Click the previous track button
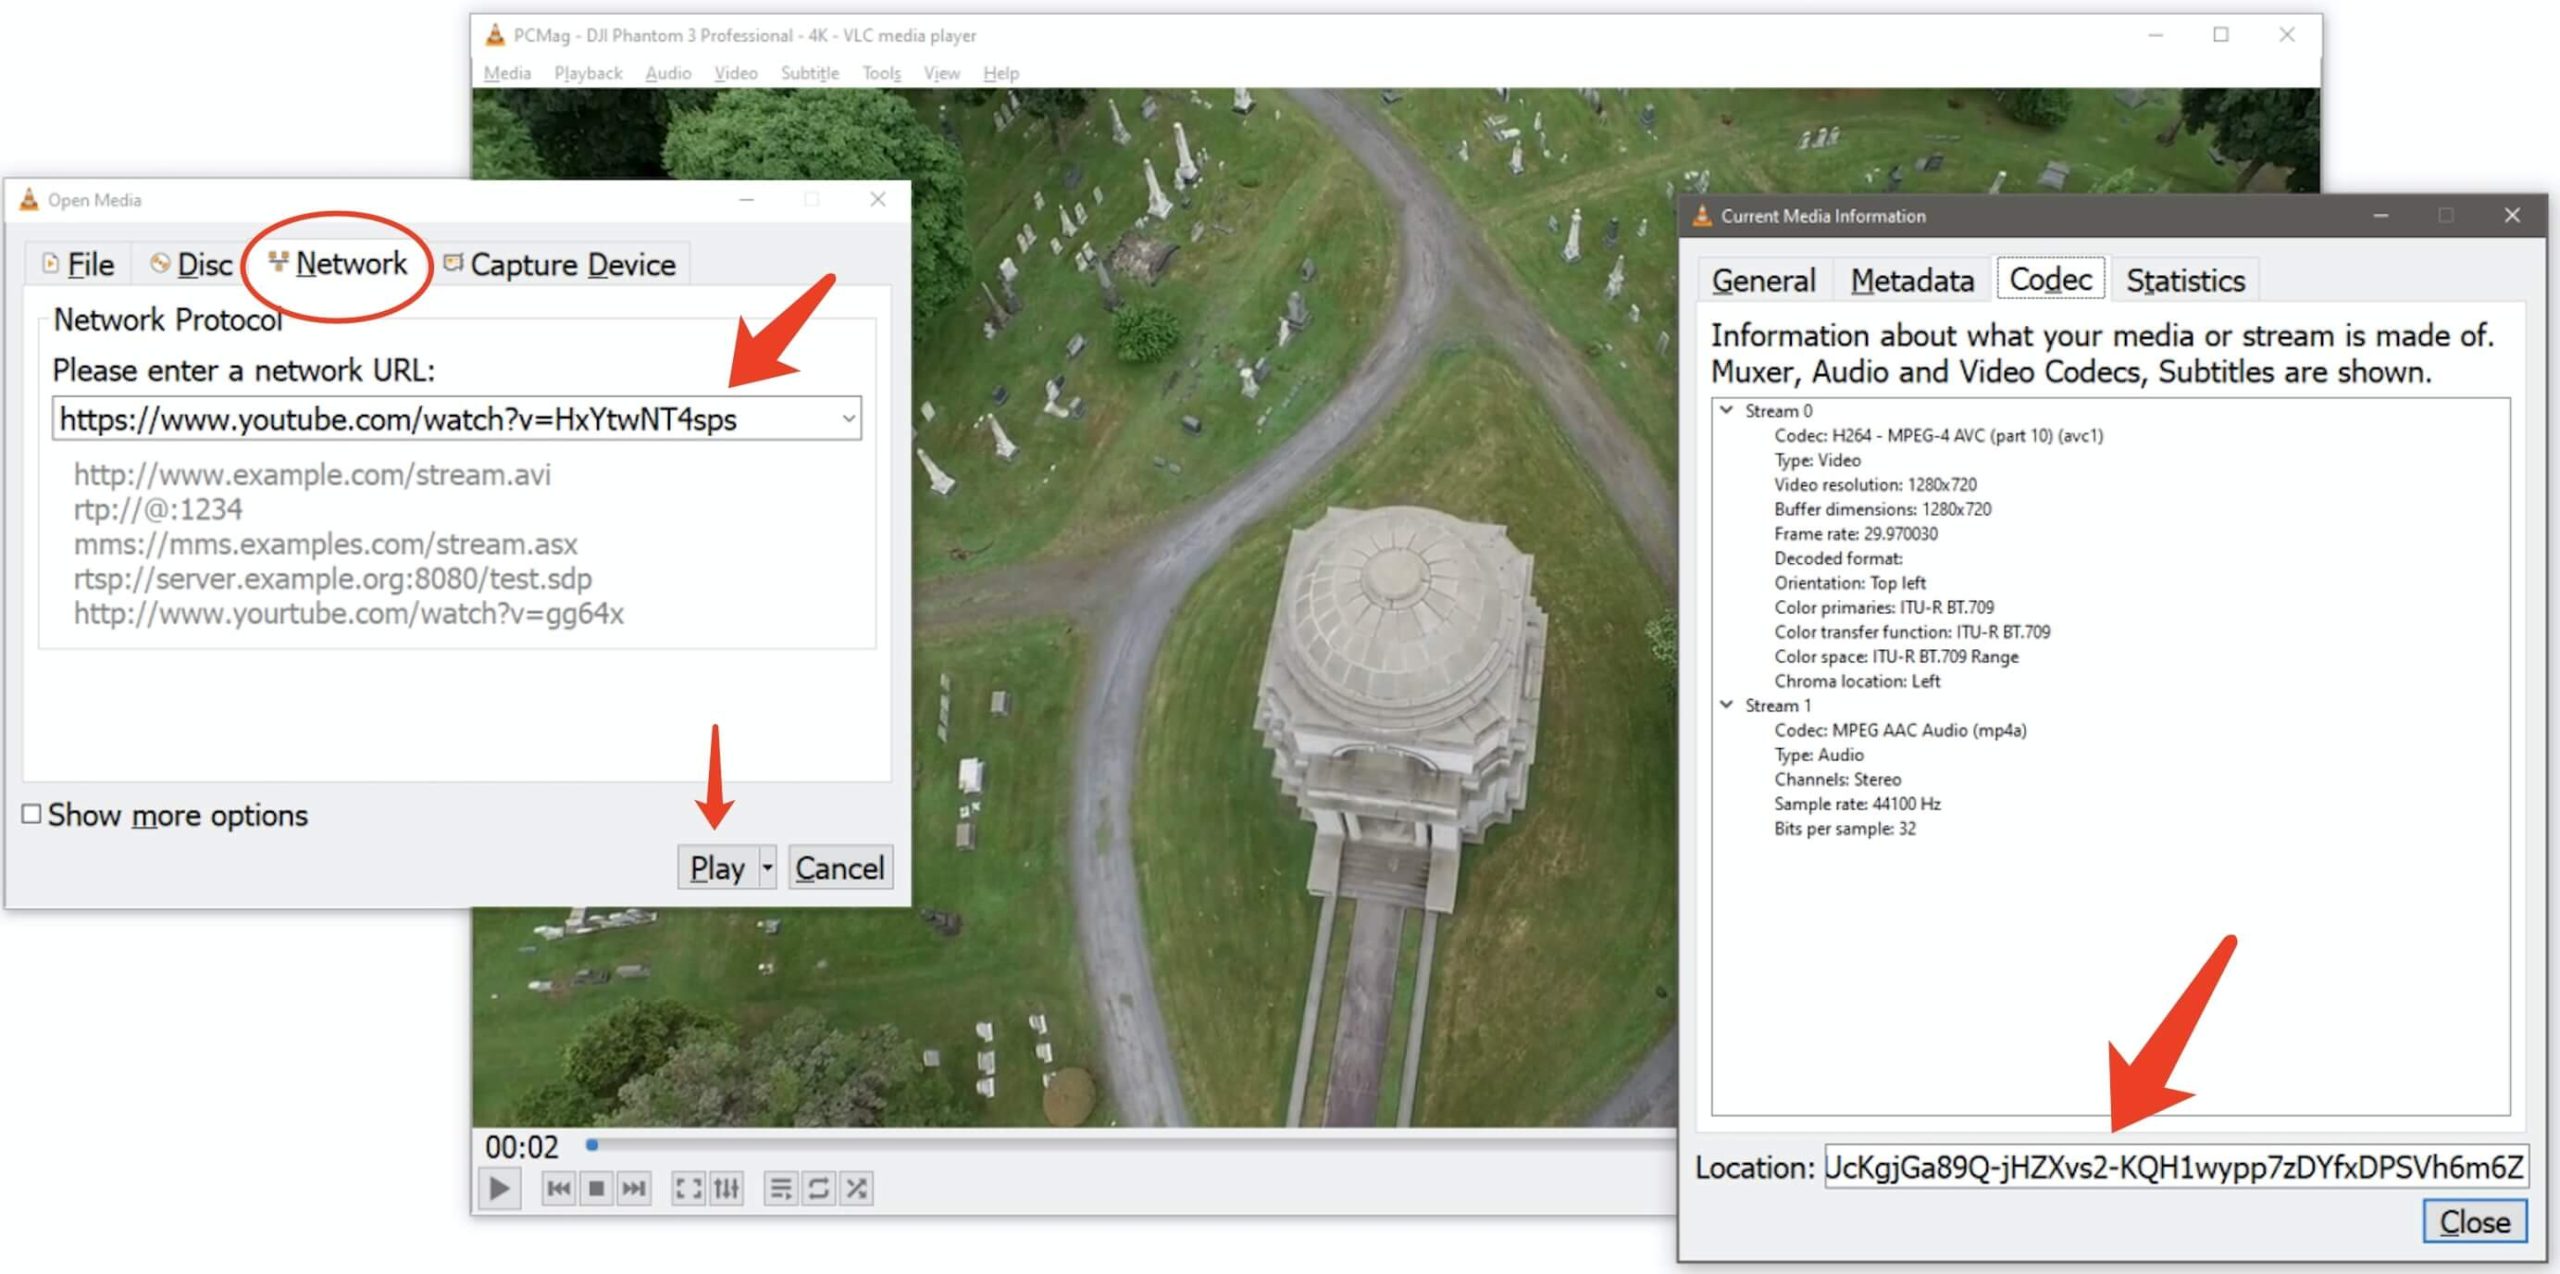 [558, 1188]
